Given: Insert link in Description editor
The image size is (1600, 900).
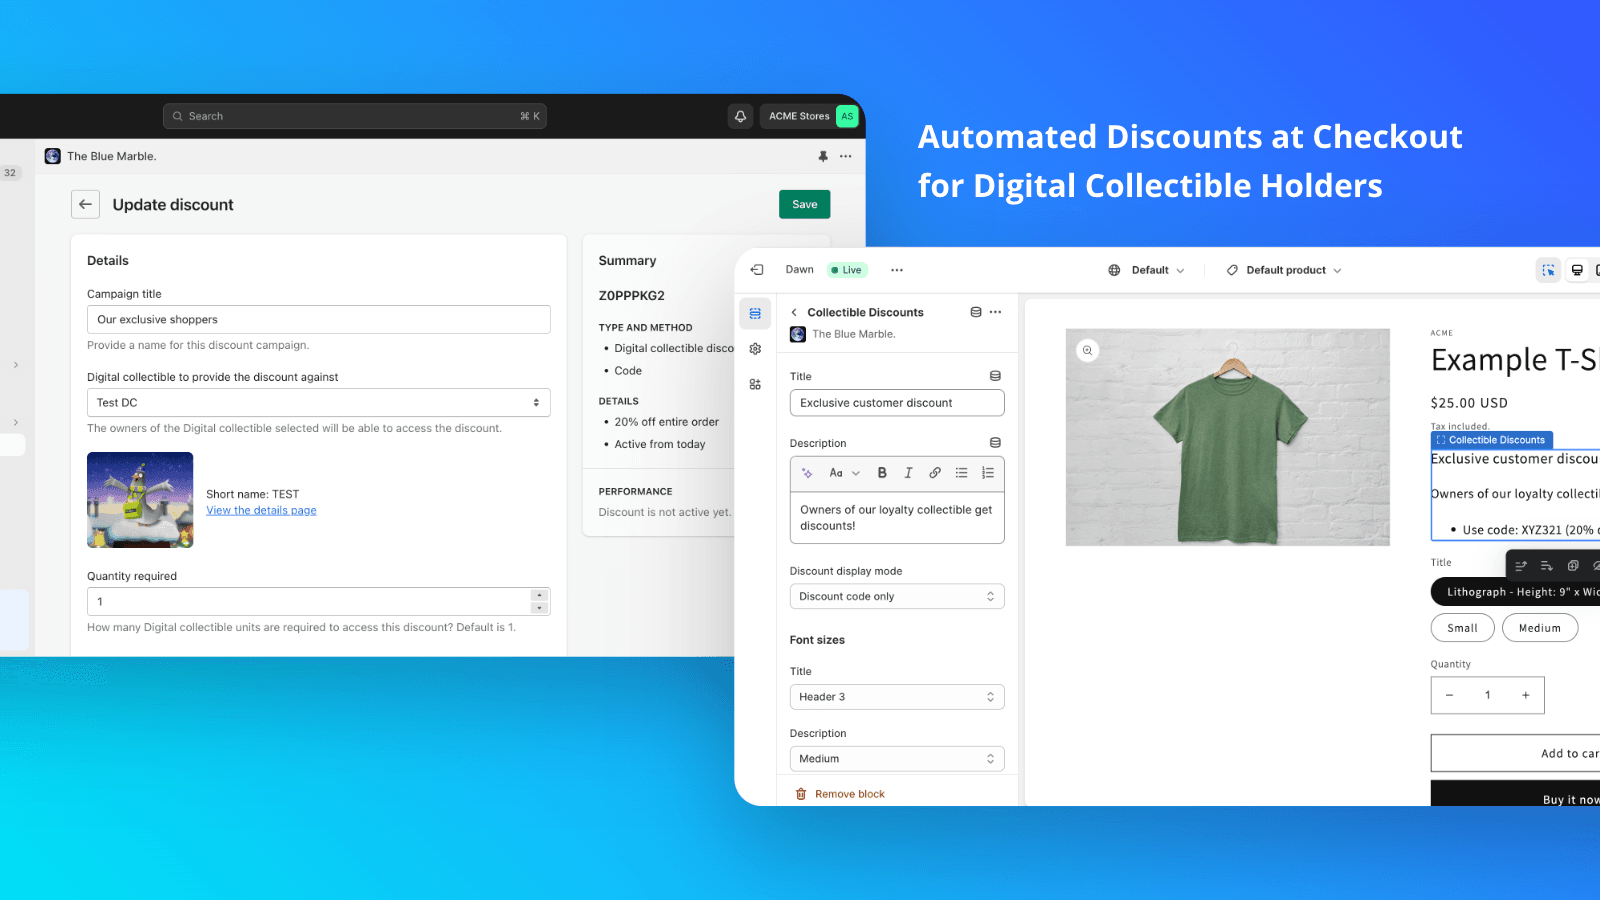Looking at the screenshot, I should tap(935, 473).
